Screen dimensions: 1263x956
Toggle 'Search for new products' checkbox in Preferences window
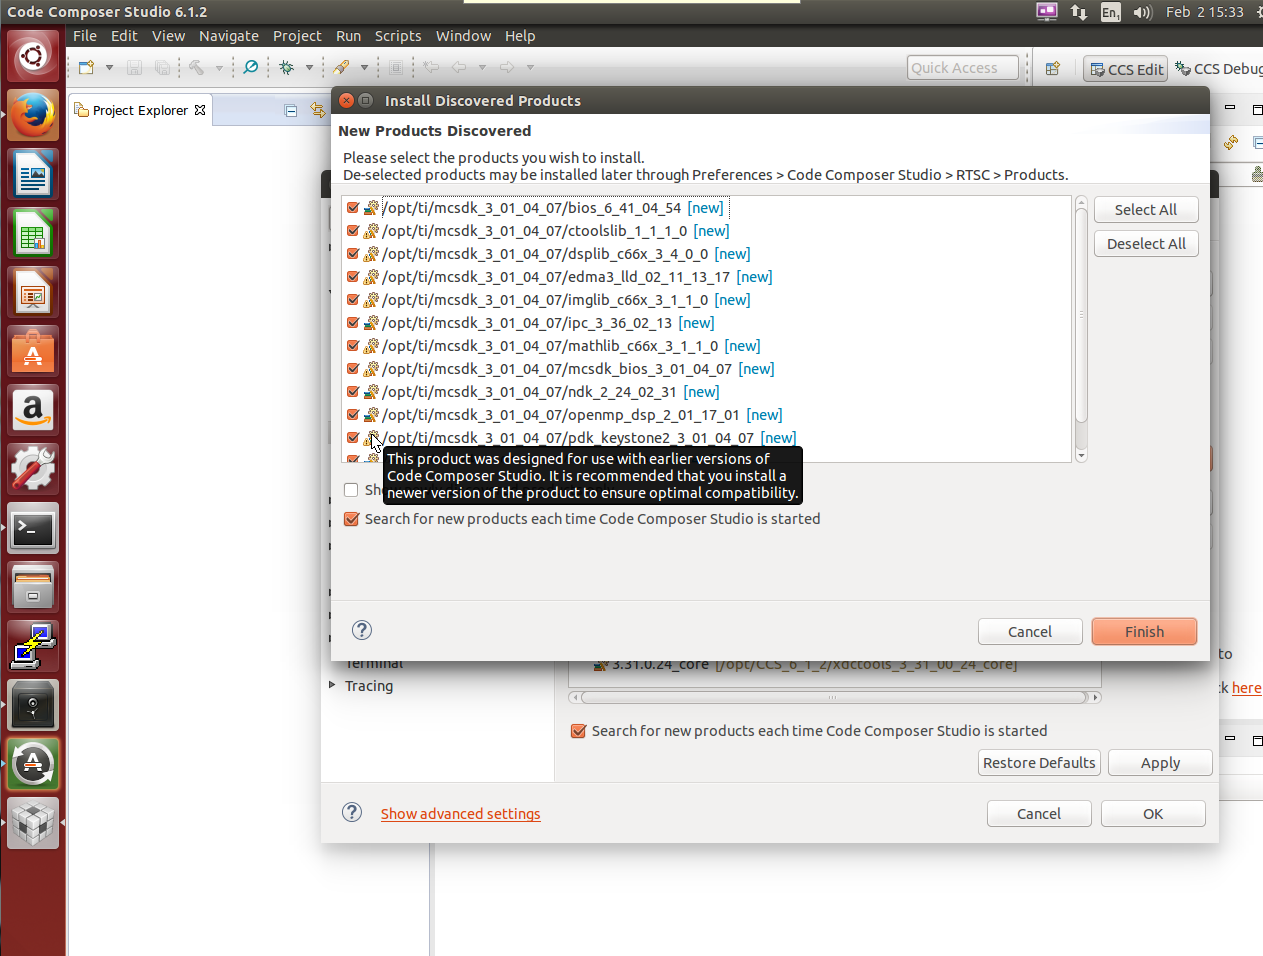point(578,731)
